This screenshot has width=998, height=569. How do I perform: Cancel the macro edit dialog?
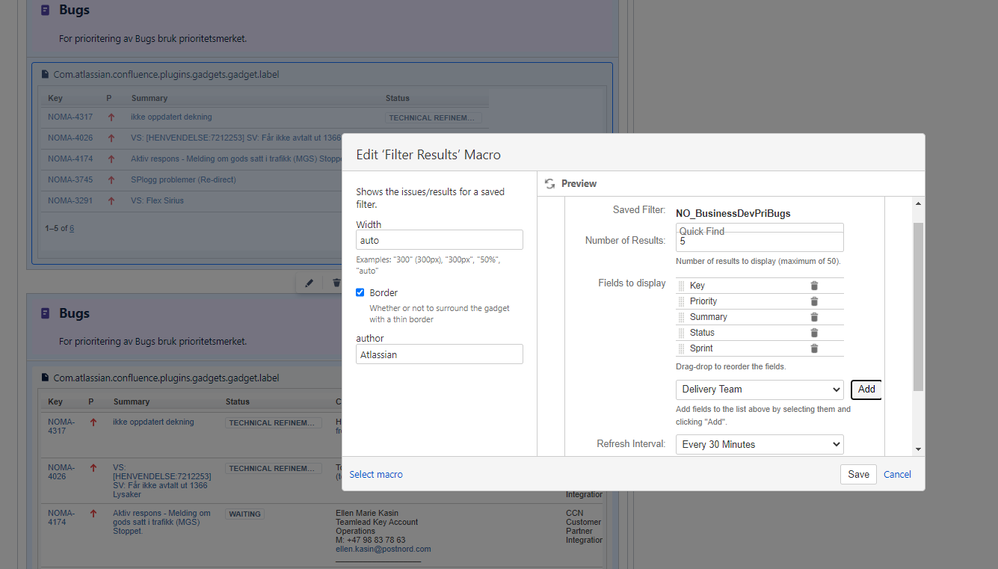tap(897, 474)
